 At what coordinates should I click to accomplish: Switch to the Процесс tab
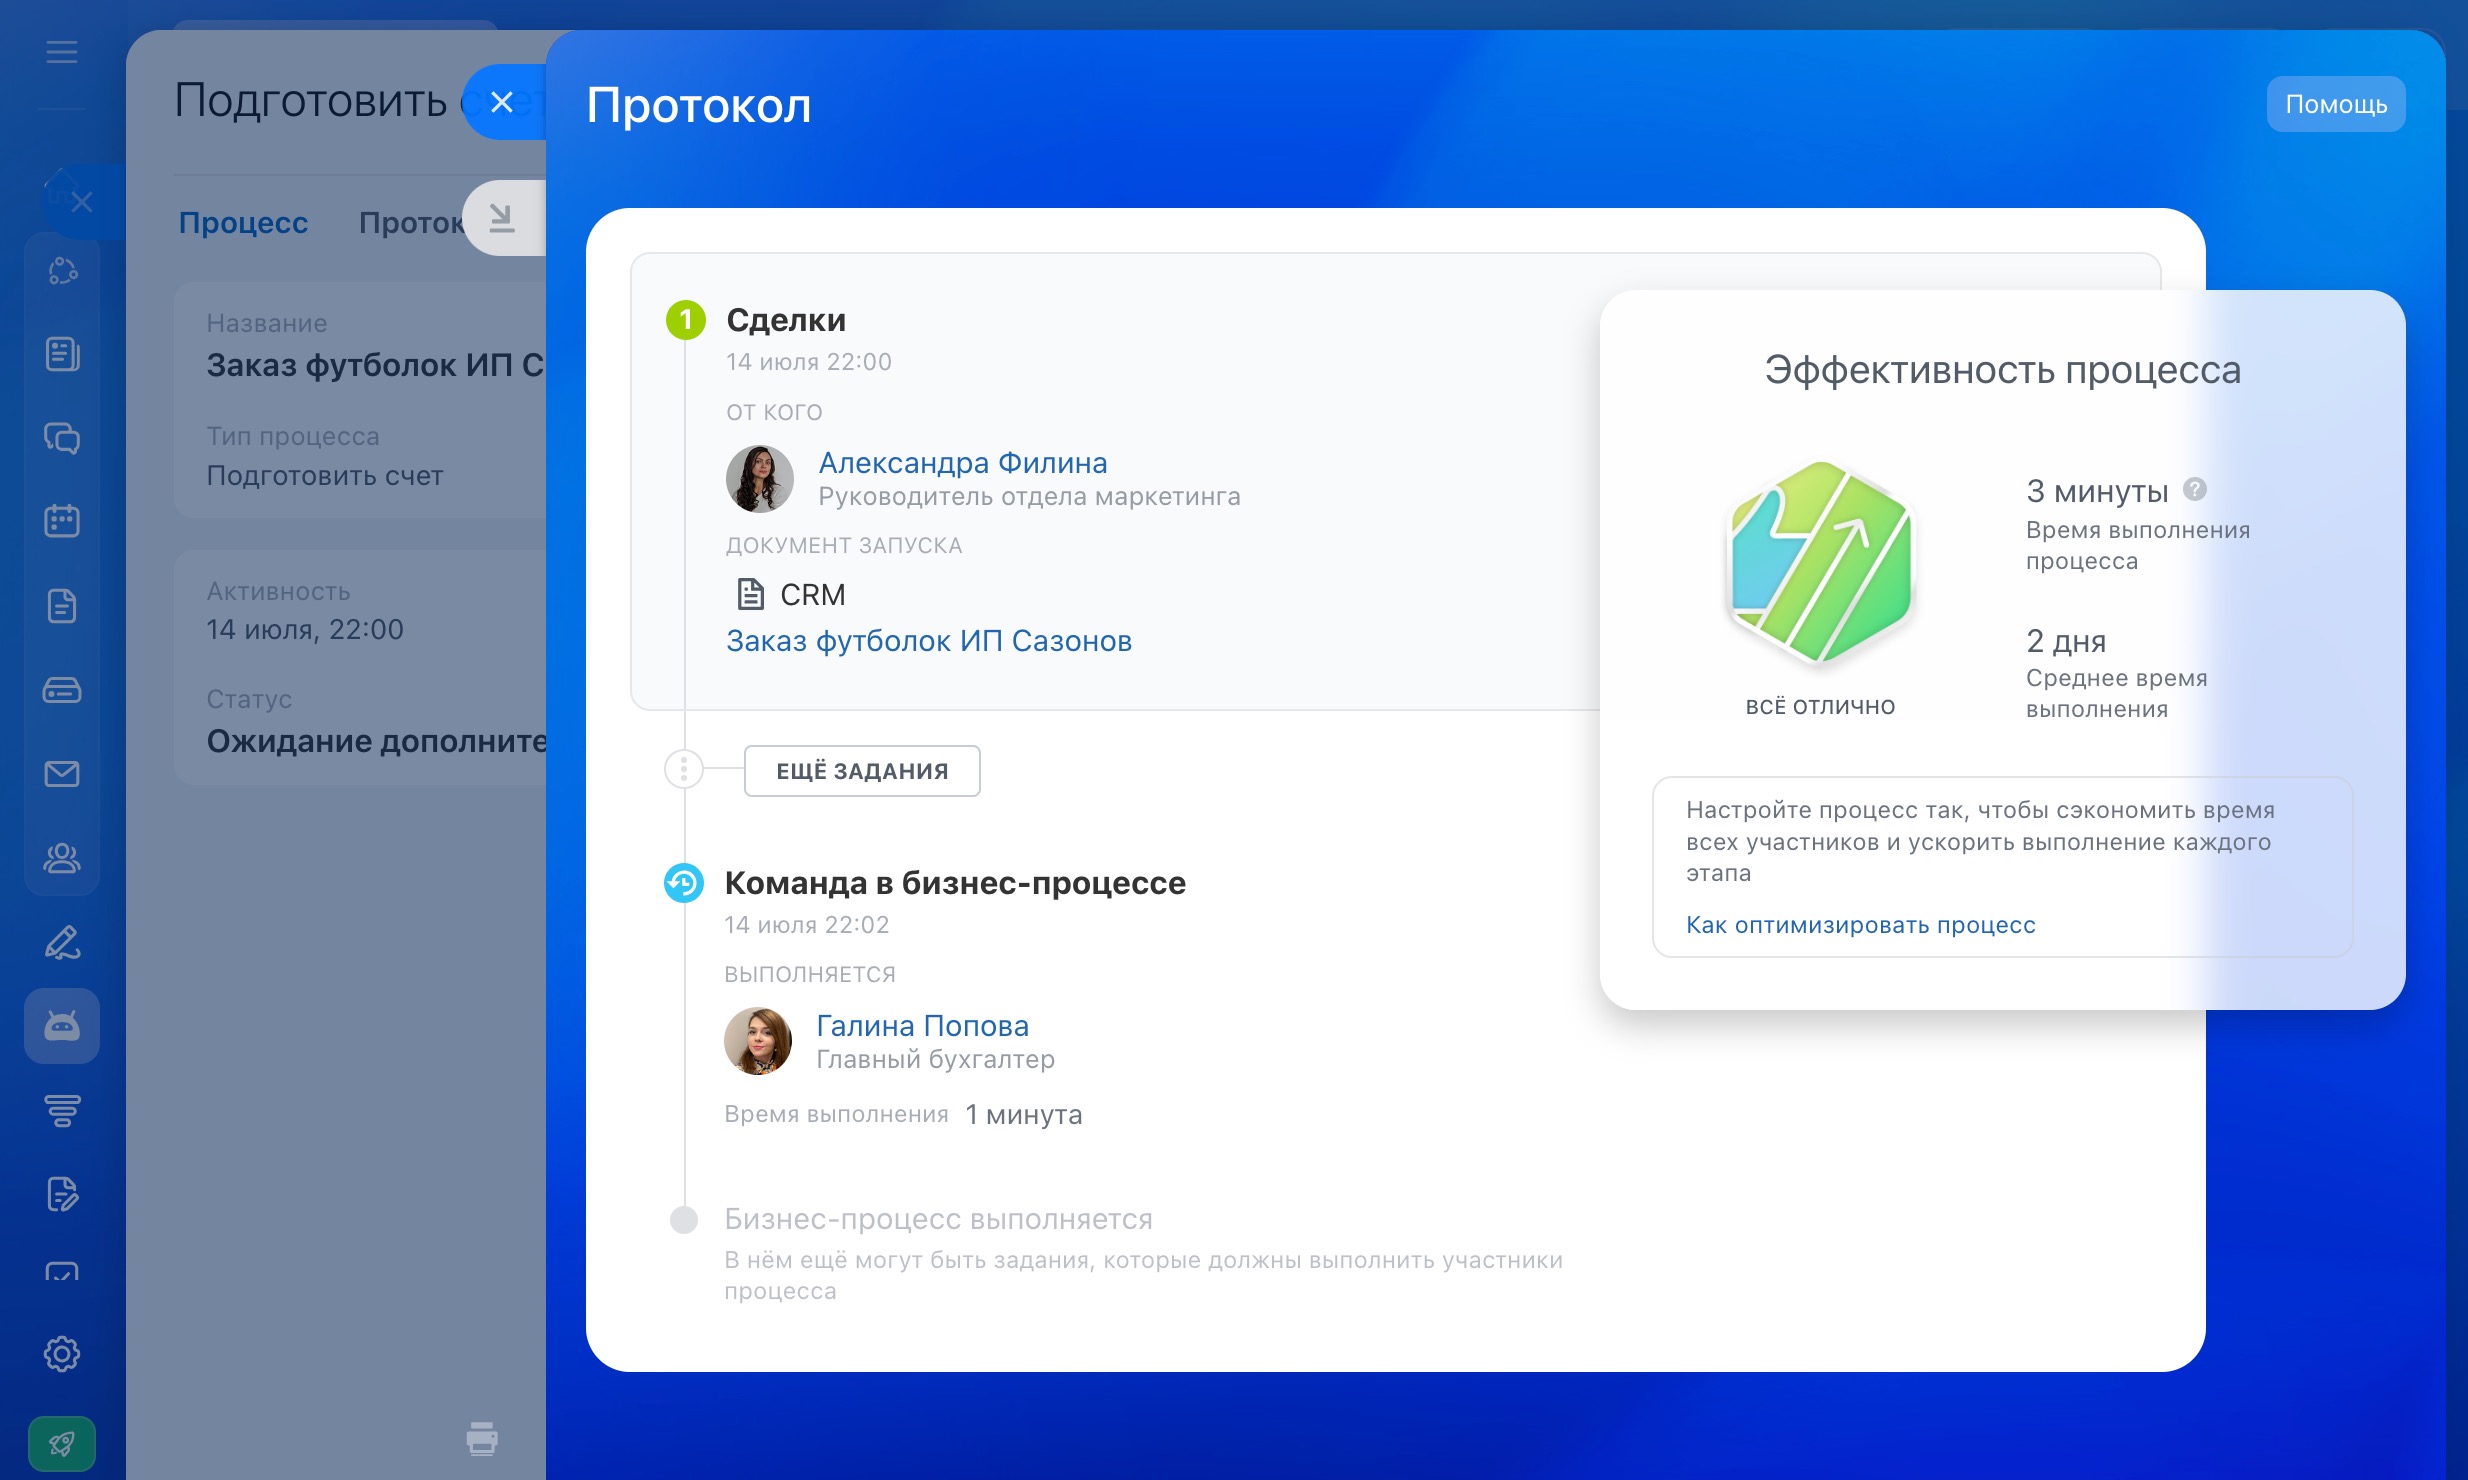coord(243,222)
